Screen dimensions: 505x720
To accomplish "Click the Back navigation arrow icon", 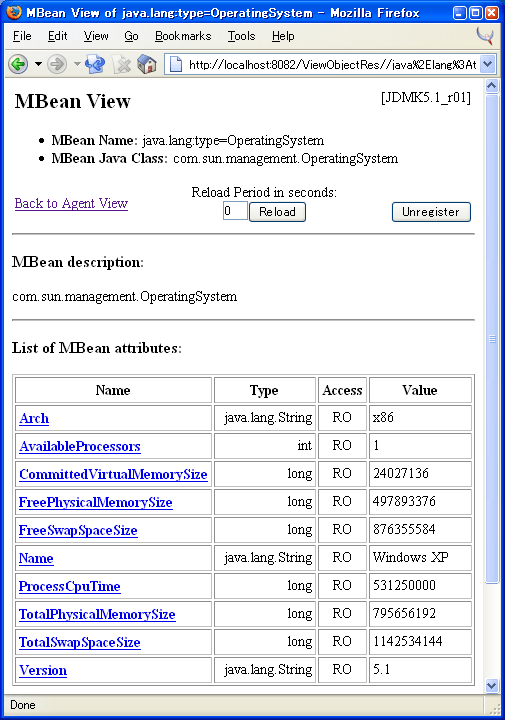I will click(18, 64).
